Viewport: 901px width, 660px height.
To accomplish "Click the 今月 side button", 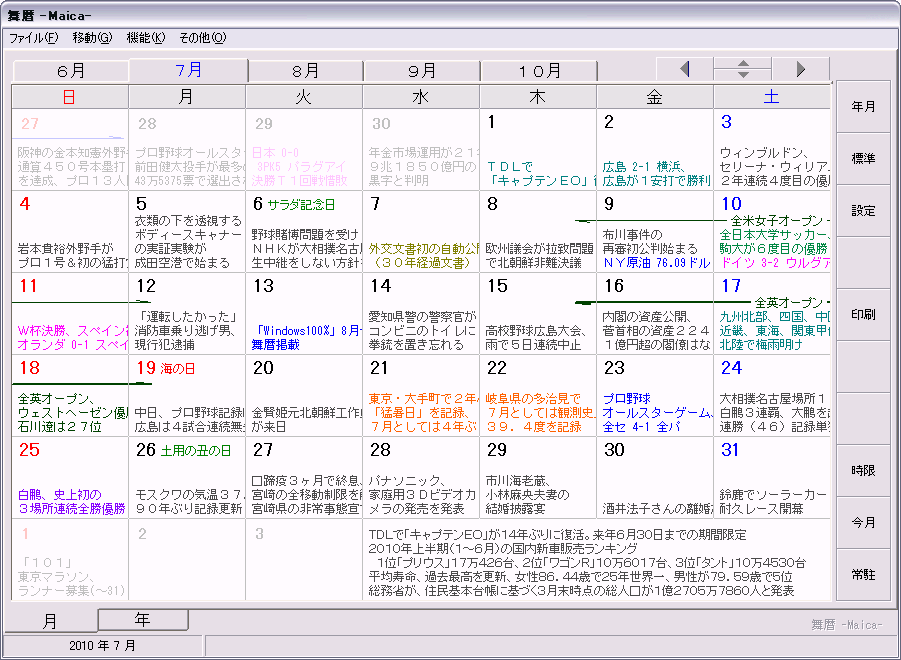I will point(863,523).
